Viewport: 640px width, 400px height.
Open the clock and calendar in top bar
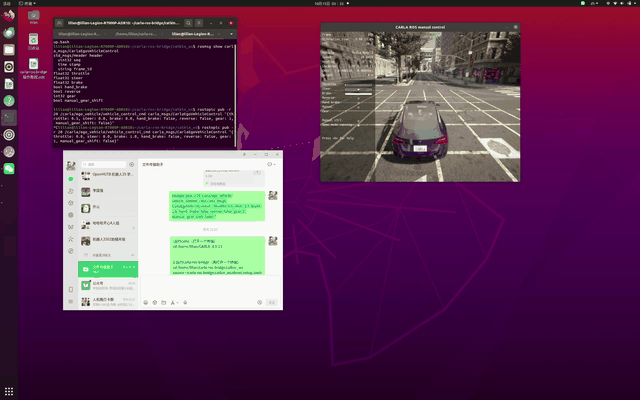[331, 3]
